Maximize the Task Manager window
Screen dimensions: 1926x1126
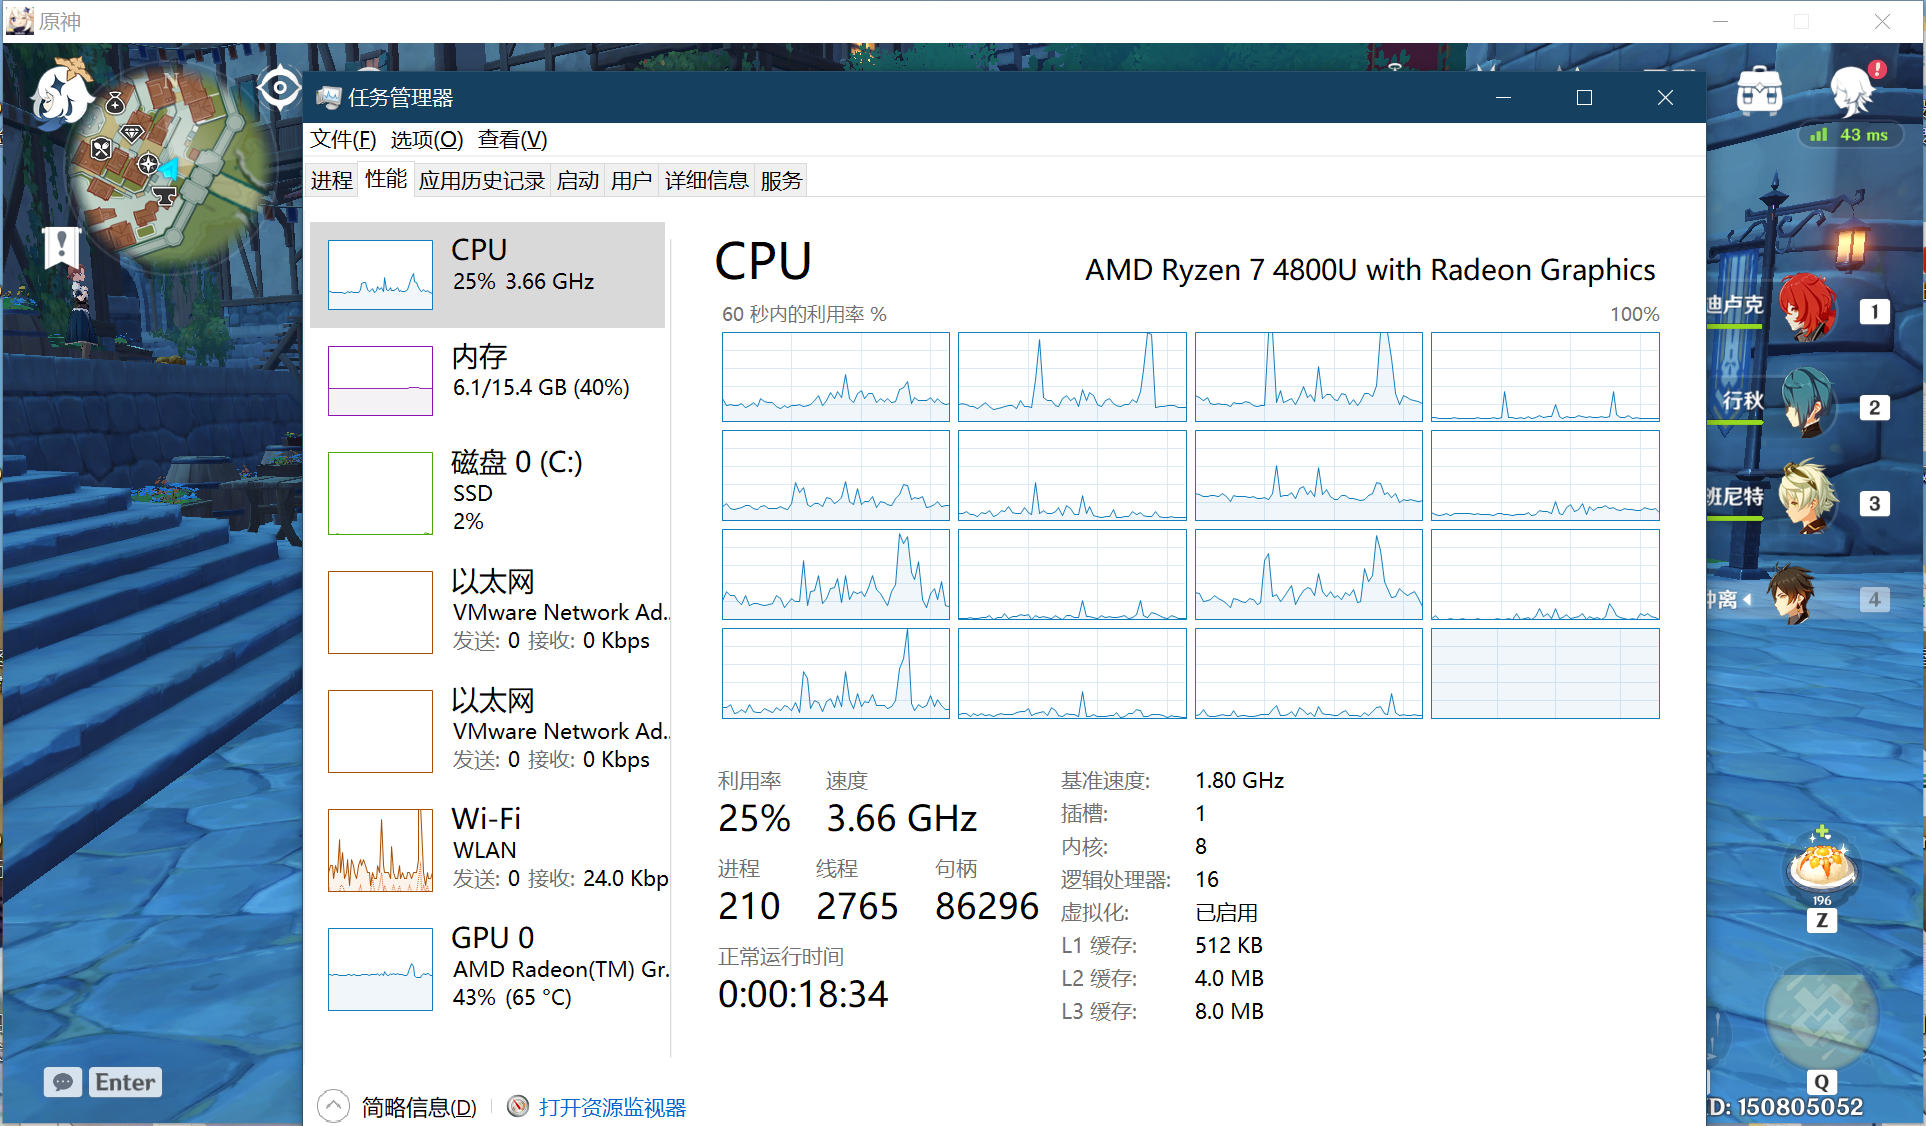[x=1584, y=97]
